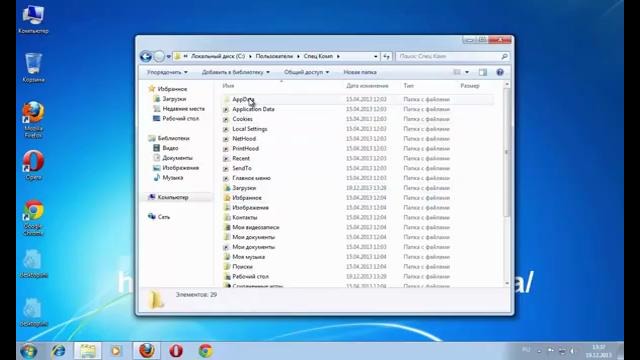Open Mozilla Firefox desktop shortcut
Viewport: 640px width, 360px height.
33,120
